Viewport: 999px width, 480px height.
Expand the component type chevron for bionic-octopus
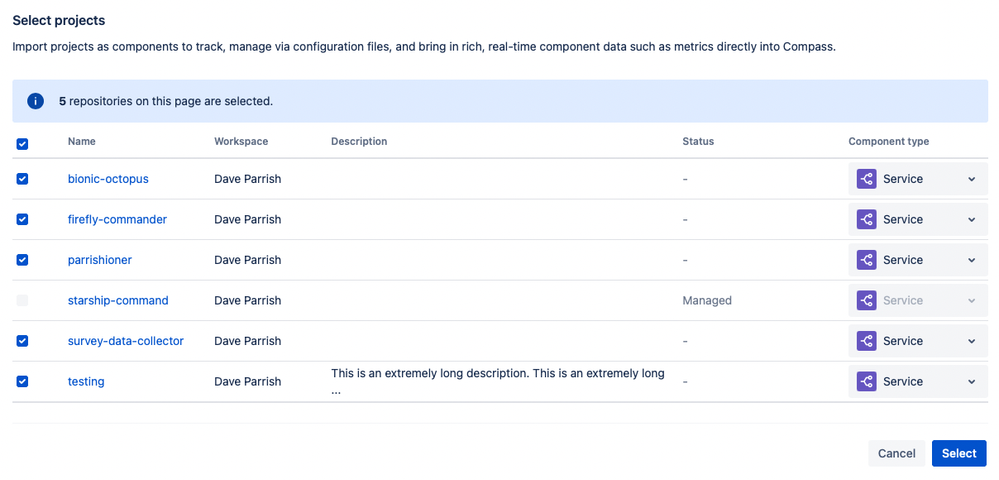pyautogui.click(x=972, y=179)
